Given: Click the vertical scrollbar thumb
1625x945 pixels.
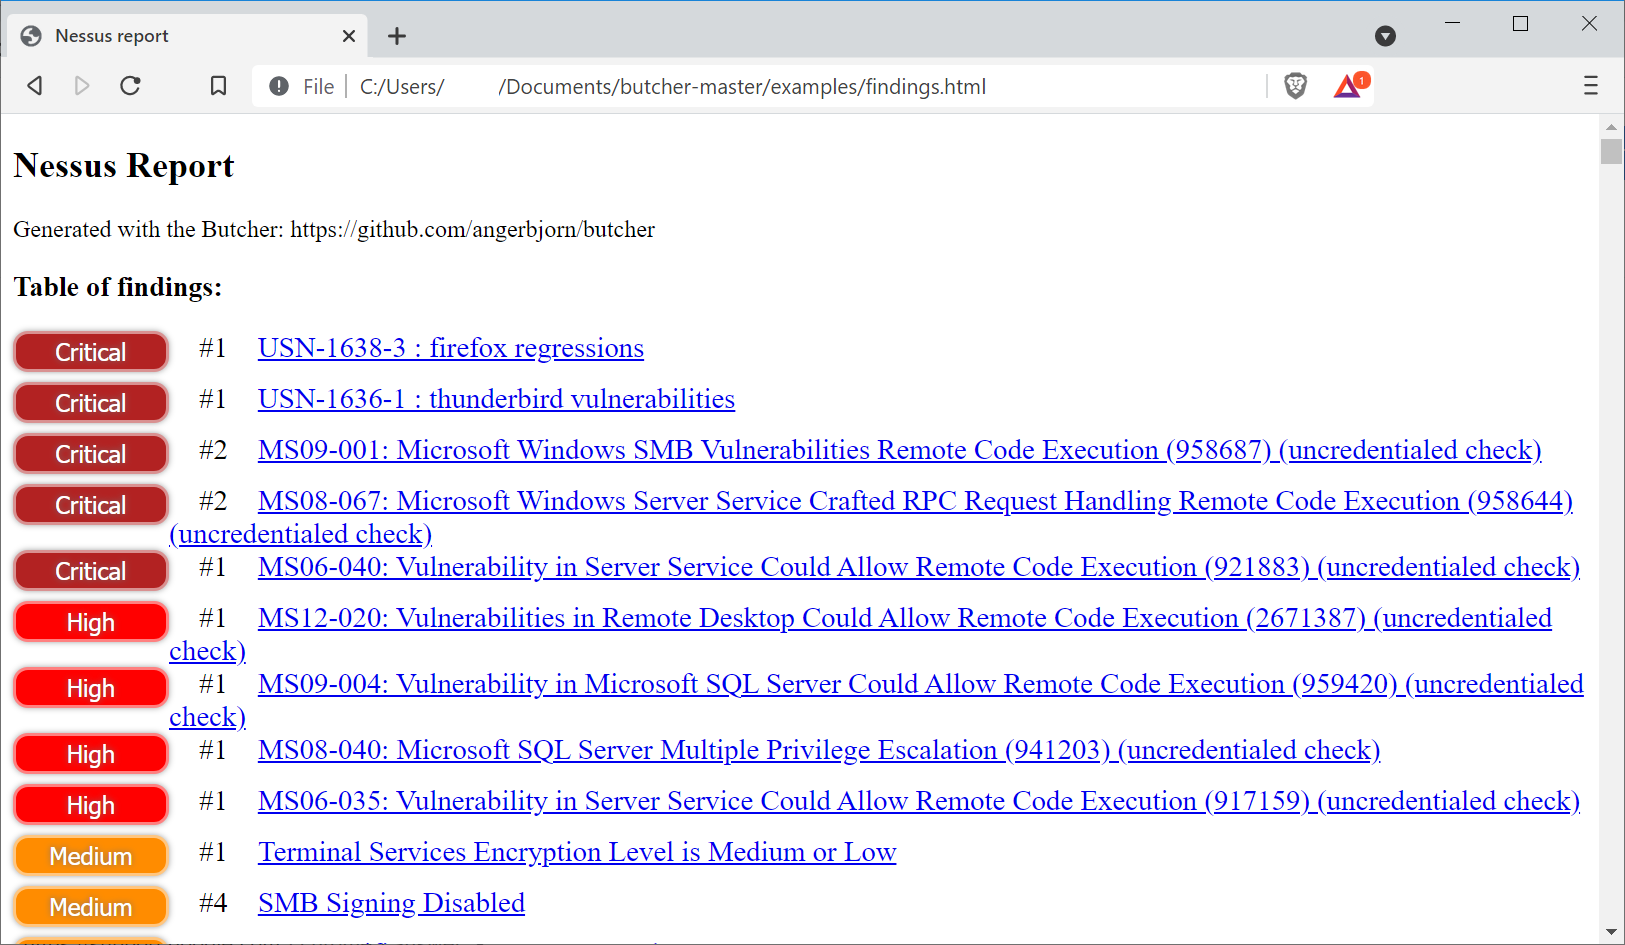Looking at the screenshot, I should coord(1611,152).
